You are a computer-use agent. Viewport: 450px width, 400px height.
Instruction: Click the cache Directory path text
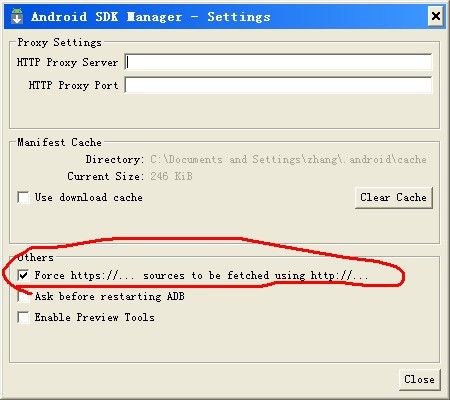(288, 160)
